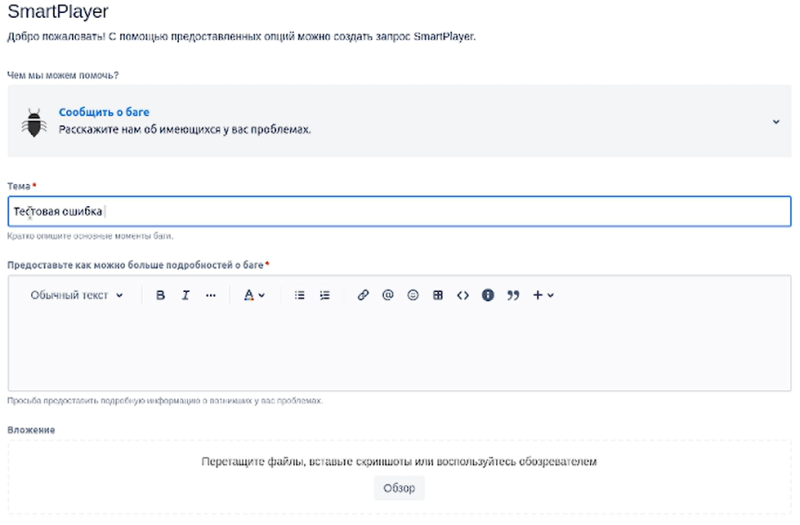Insert a quote block
Screen dimensions: 800x525
(513, 295)
